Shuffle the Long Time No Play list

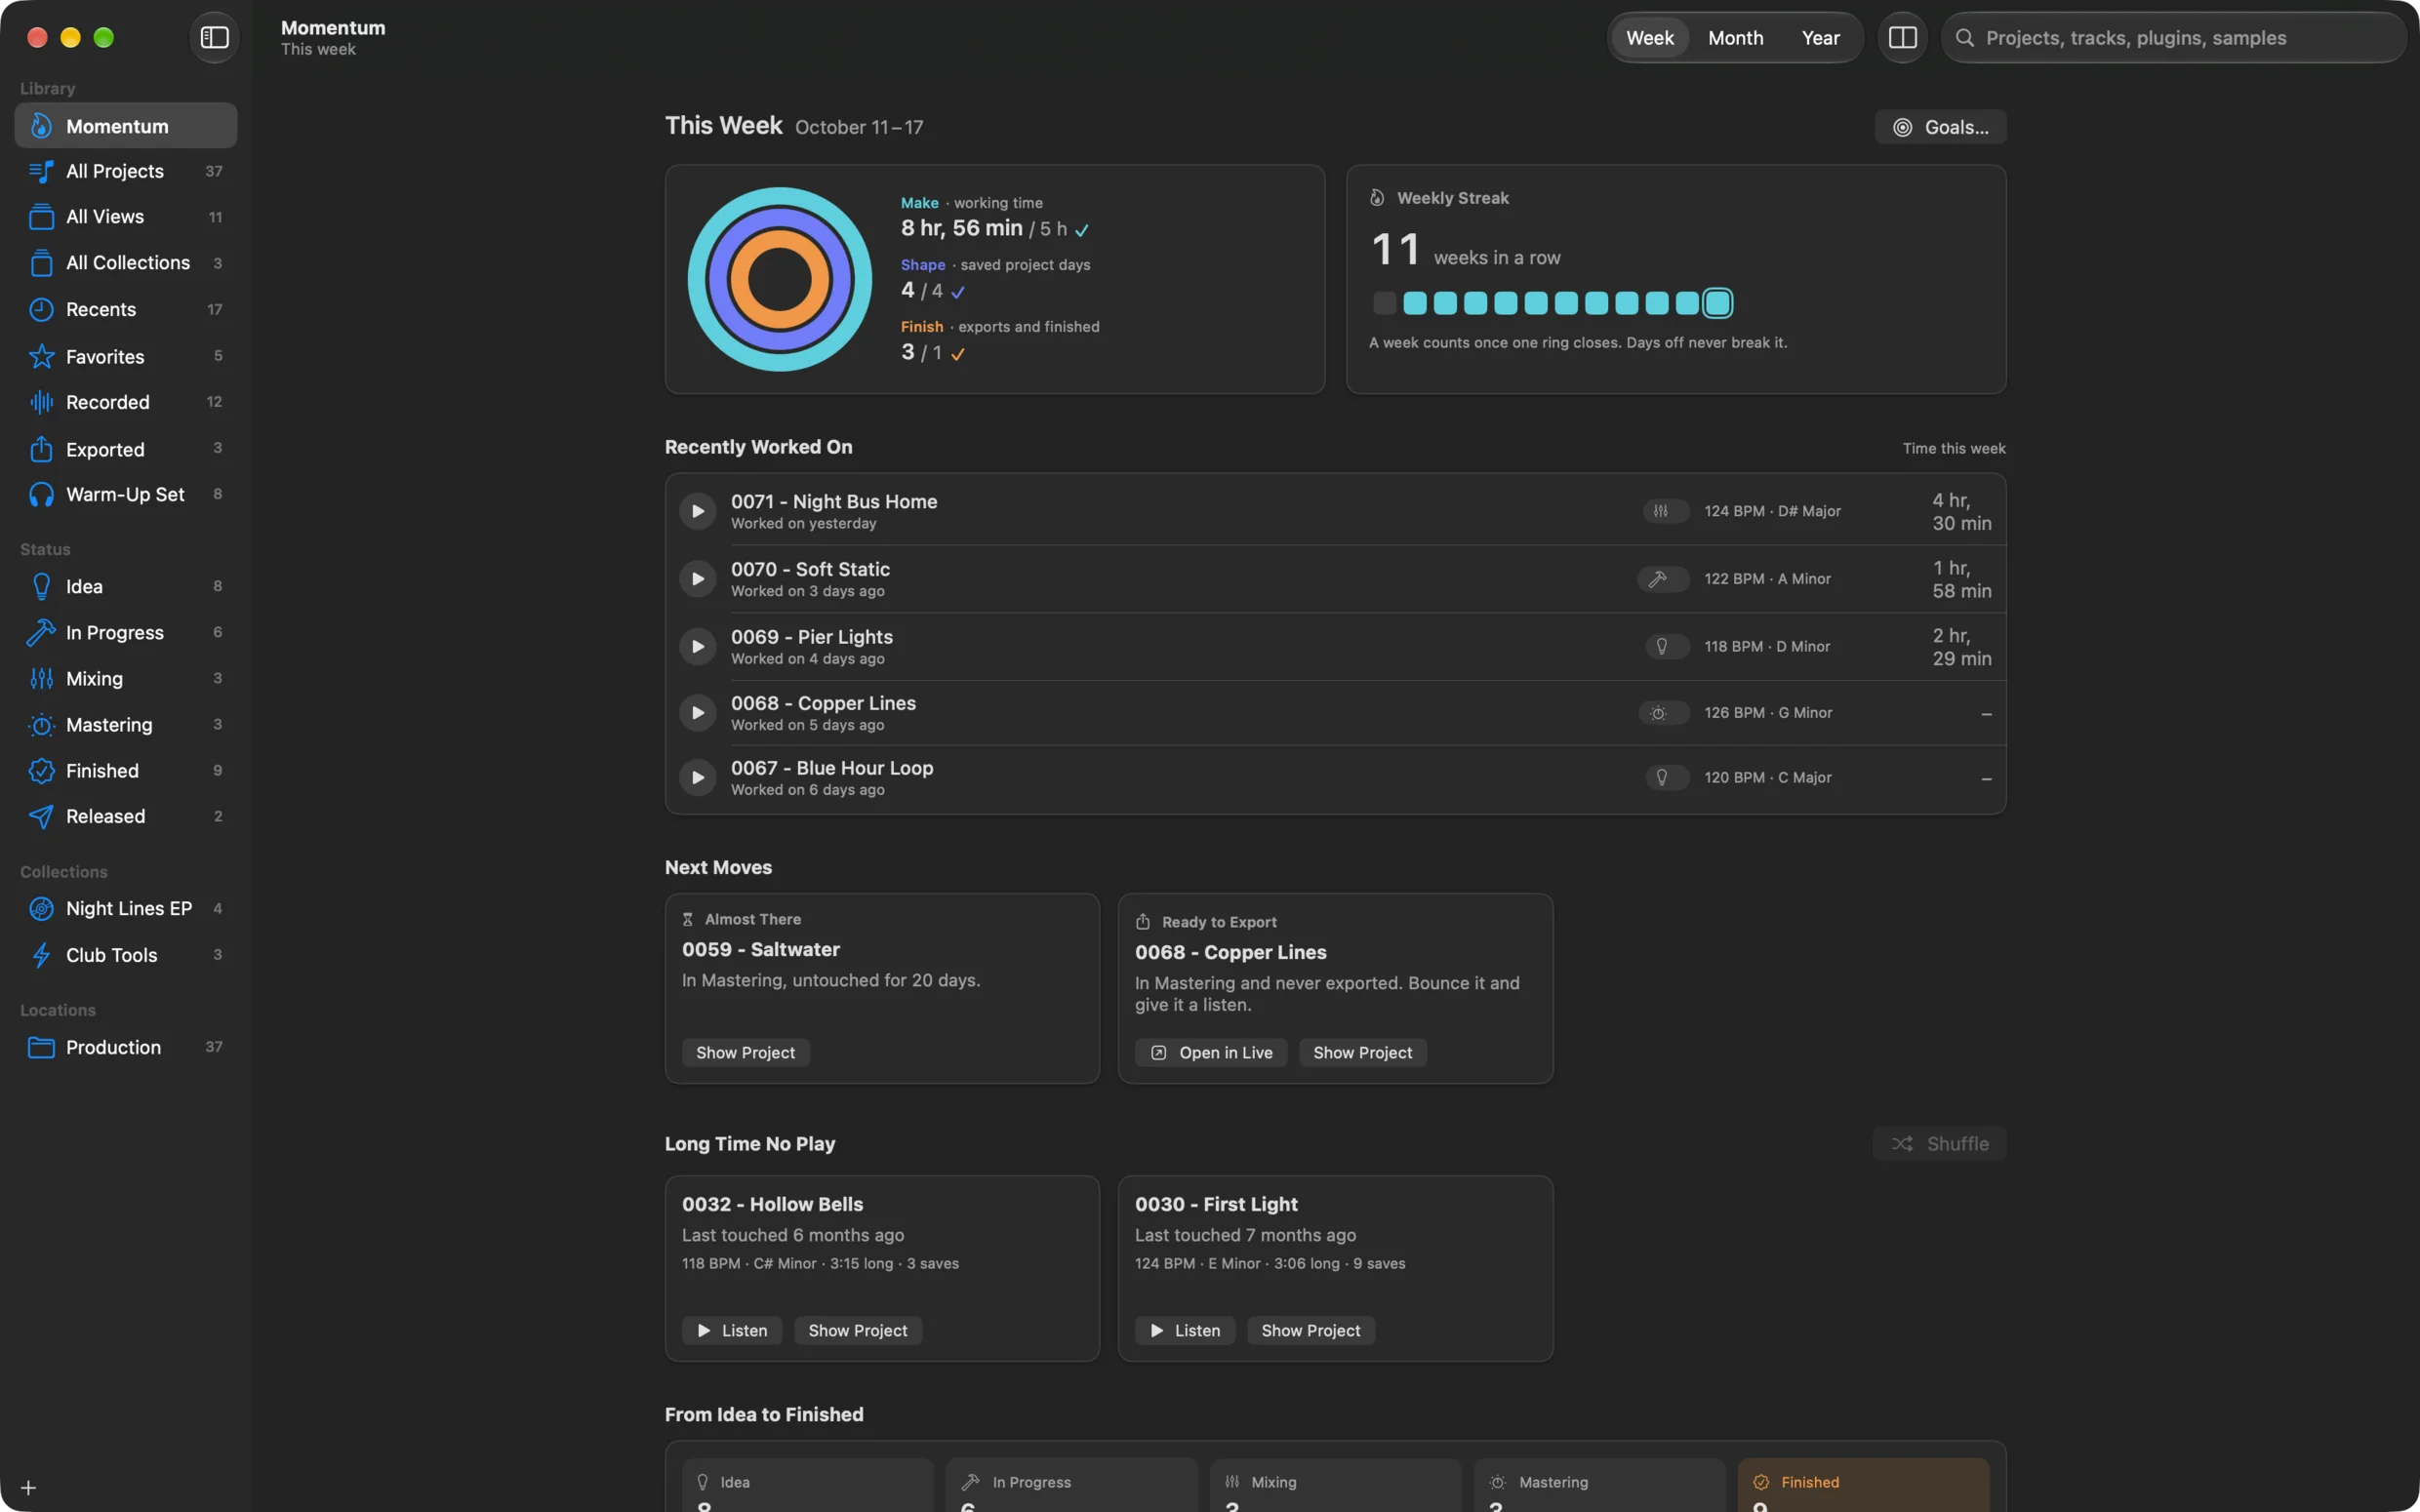(1939, 1144)
